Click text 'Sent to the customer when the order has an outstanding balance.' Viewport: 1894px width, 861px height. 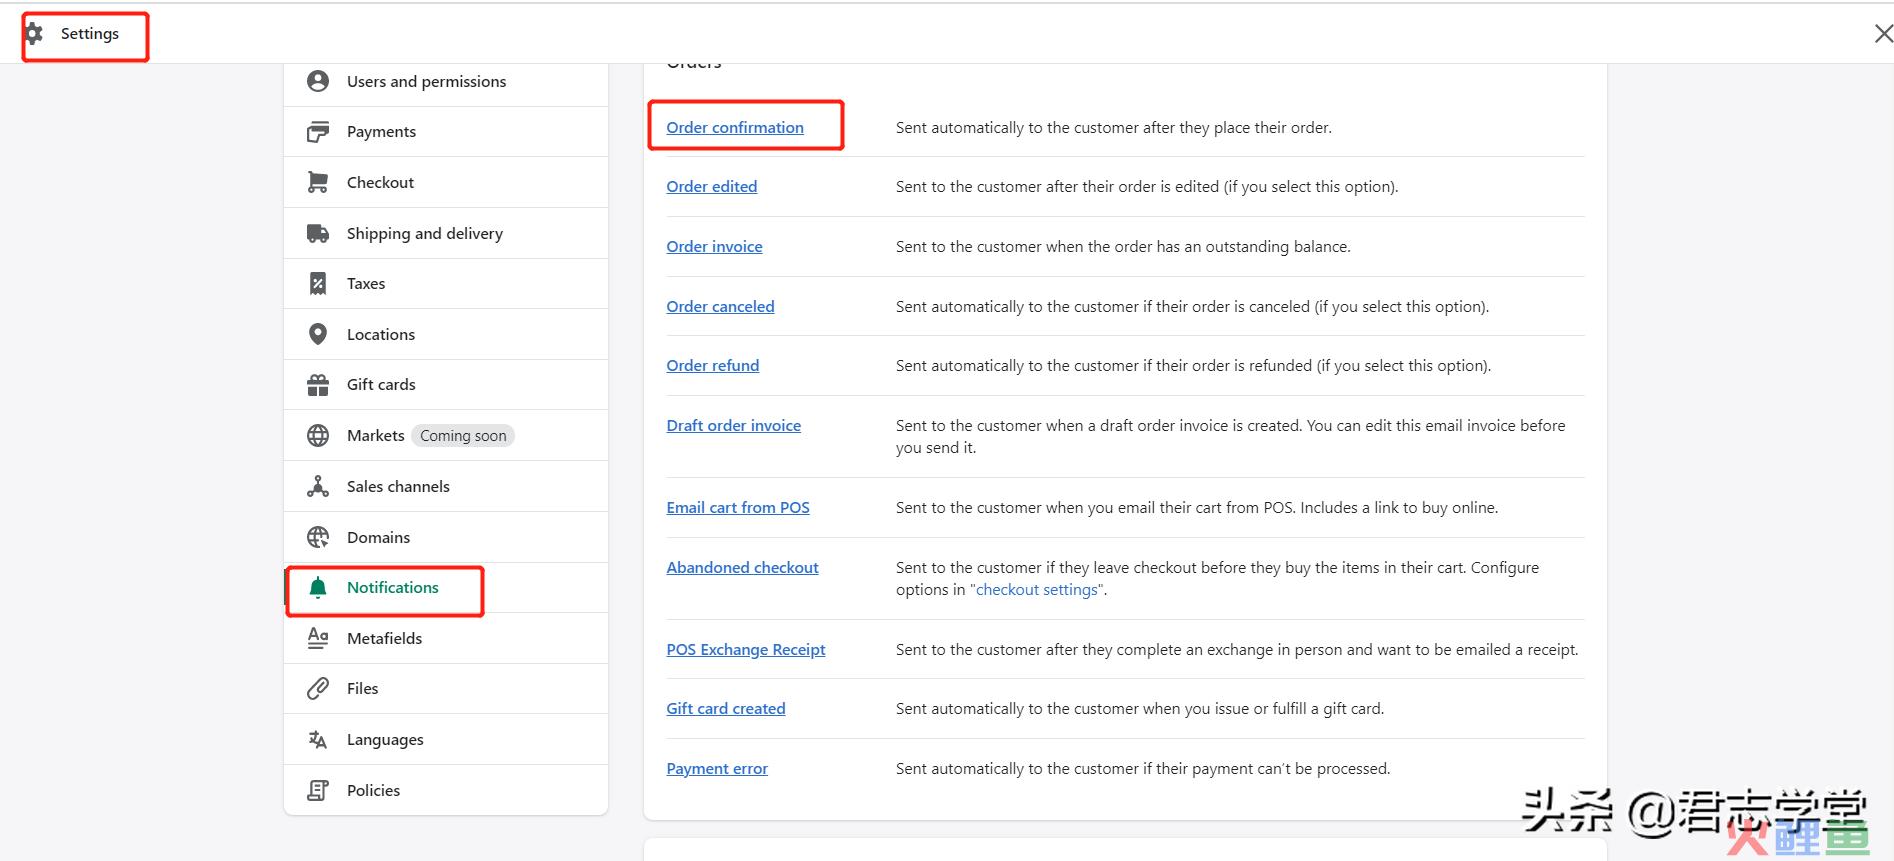click(1123, 246)
